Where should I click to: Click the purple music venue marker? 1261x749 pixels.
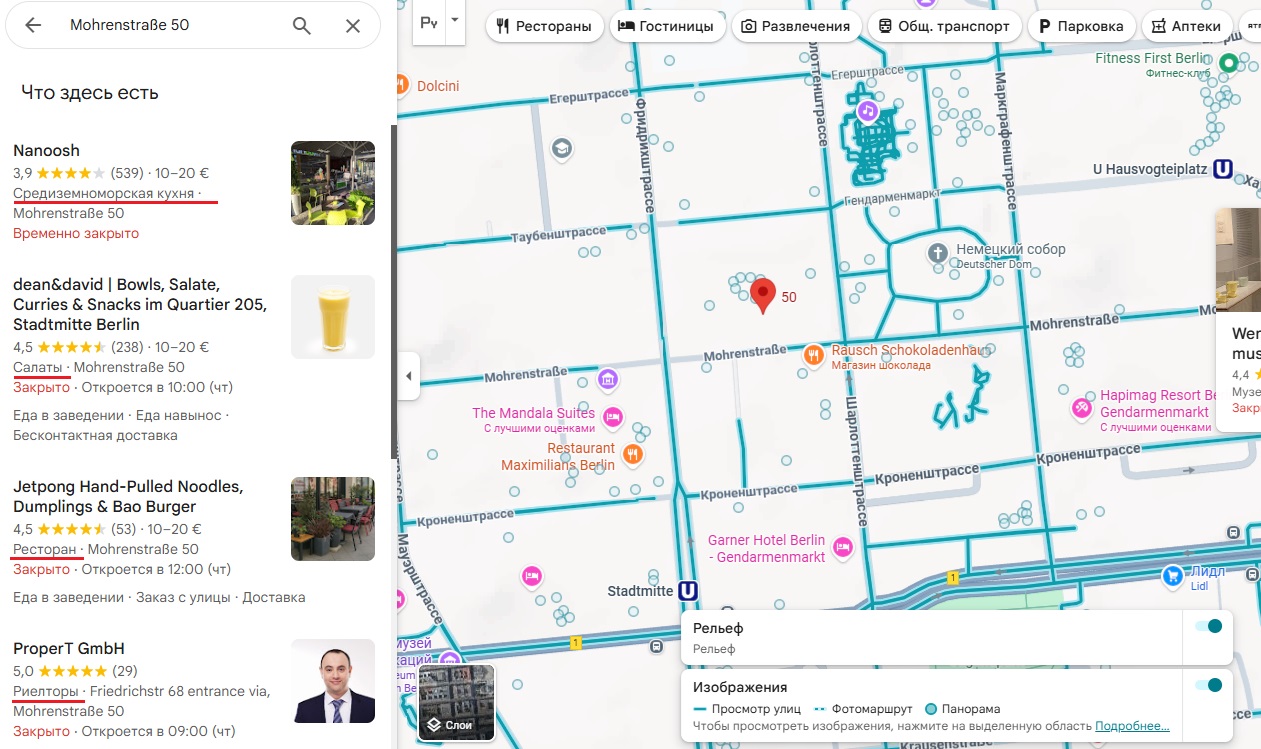(x=868, y=109)
